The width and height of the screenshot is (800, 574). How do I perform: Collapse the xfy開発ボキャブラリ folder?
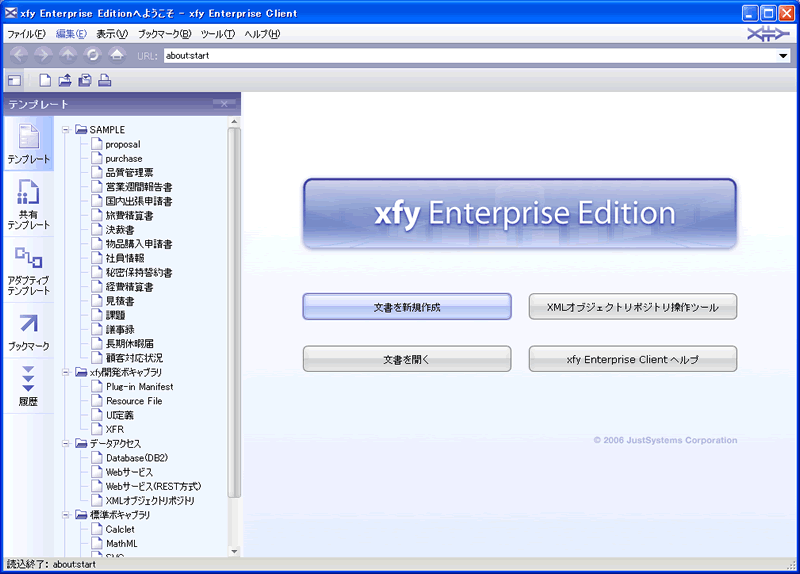coord(66,372)
